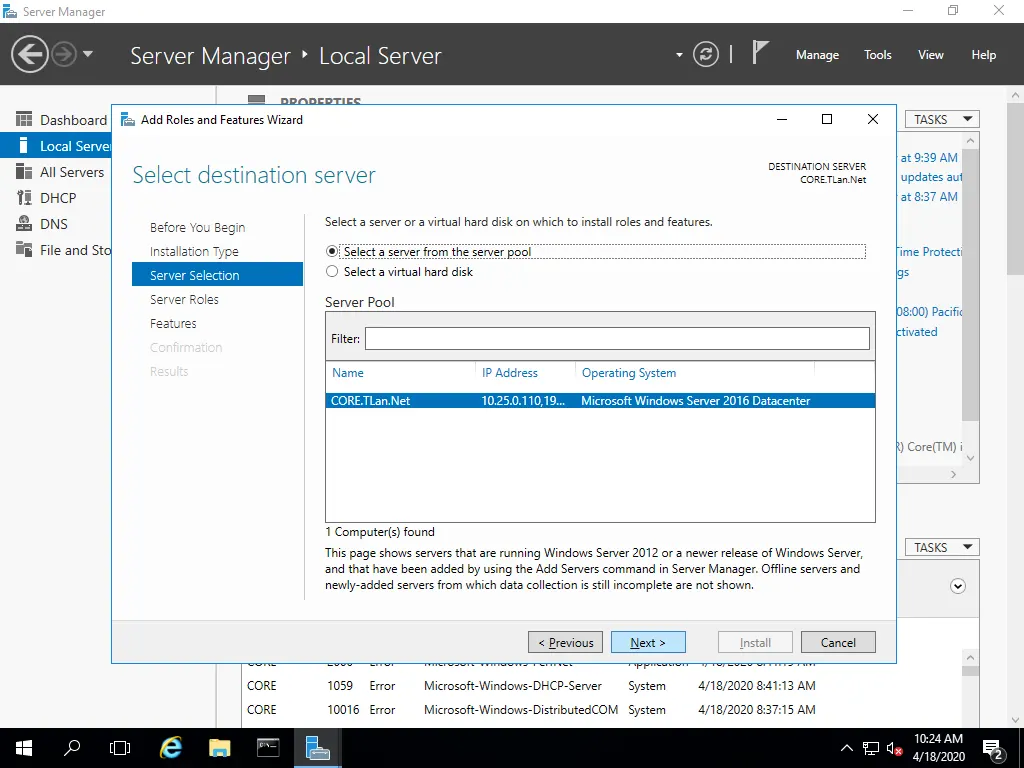Screen dimensions: 1024x768
Task: Click the events list scroll-up arrow
Action: pyautogui.click(x=970, y=657)
